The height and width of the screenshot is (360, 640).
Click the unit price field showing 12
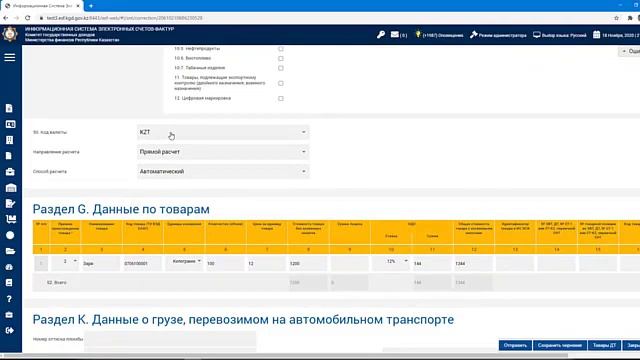(266, 264)
